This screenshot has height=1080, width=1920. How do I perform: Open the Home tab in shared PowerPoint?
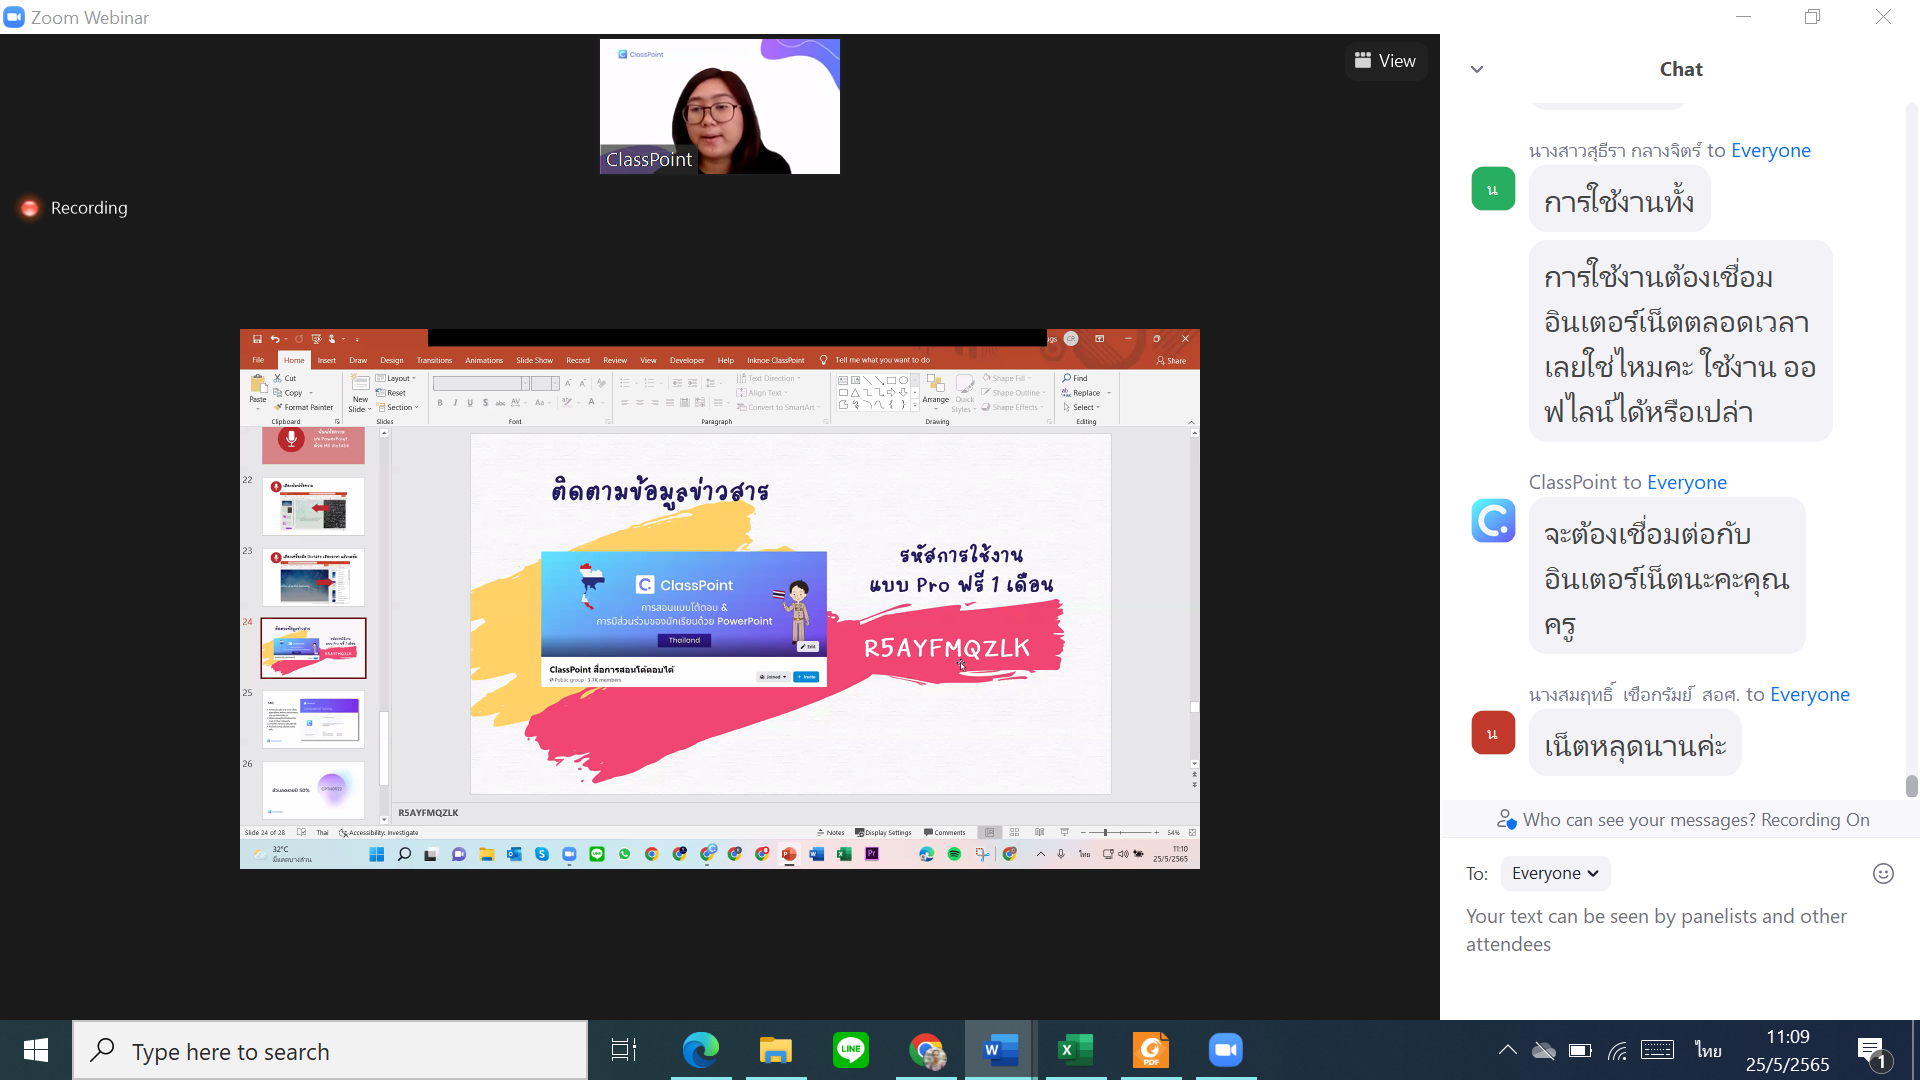point(294,360)
